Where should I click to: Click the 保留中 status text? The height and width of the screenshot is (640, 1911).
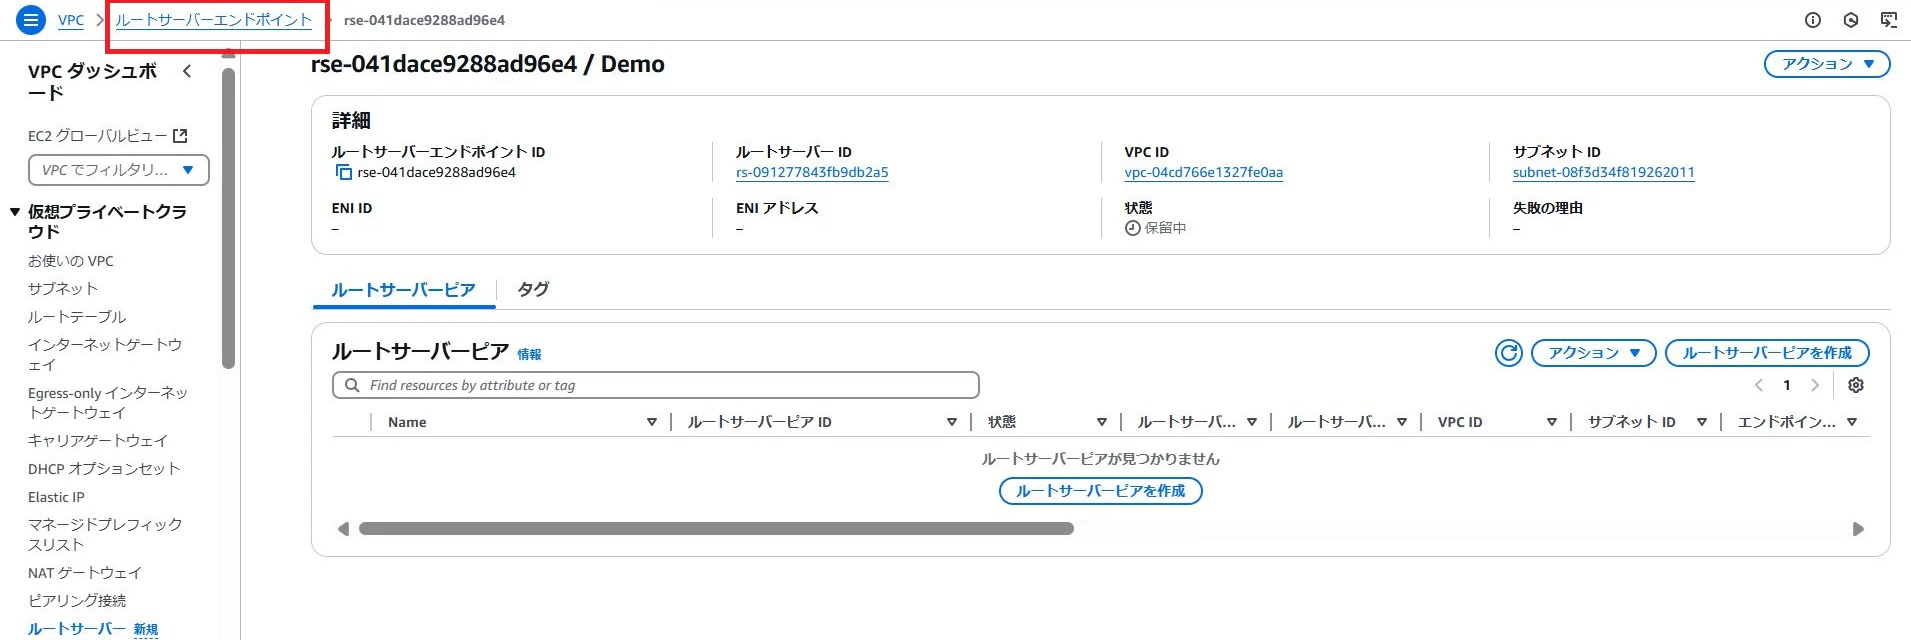(x=1165, y=228)
